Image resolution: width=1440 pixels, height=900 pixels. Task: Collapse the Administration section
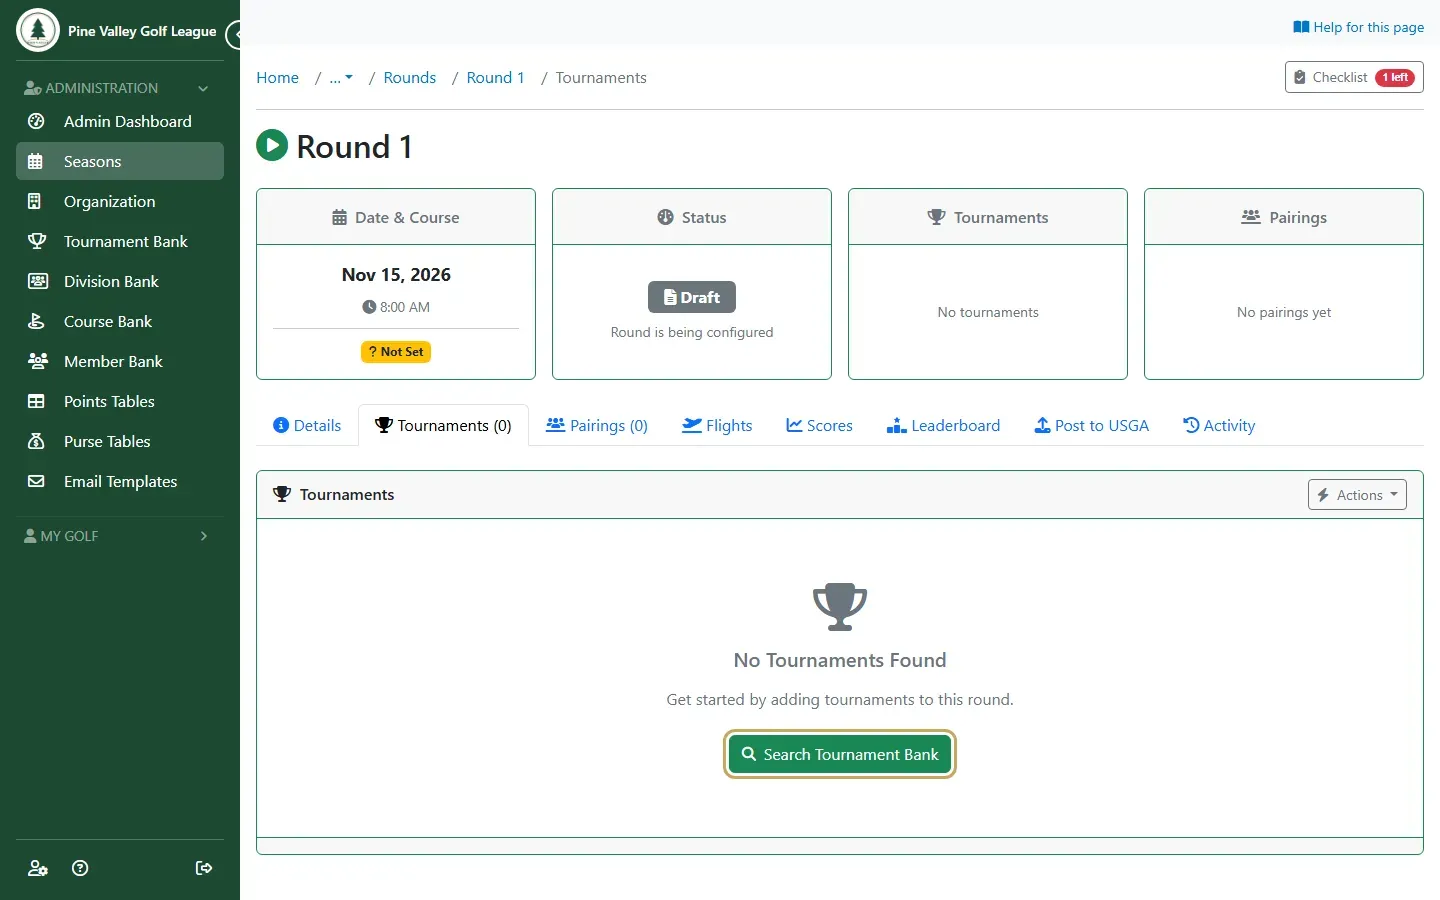tap(120, 88)
